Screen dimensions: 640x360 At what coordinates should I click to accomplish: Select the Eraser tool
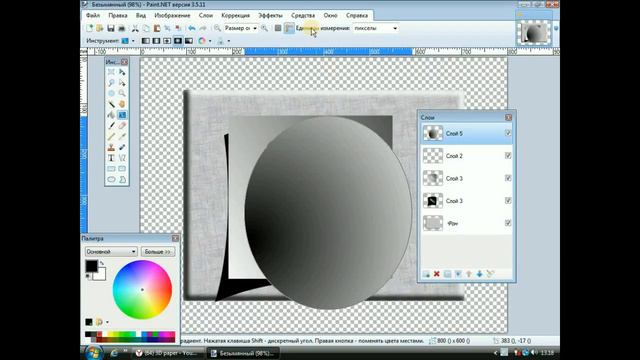coord(122,126)
